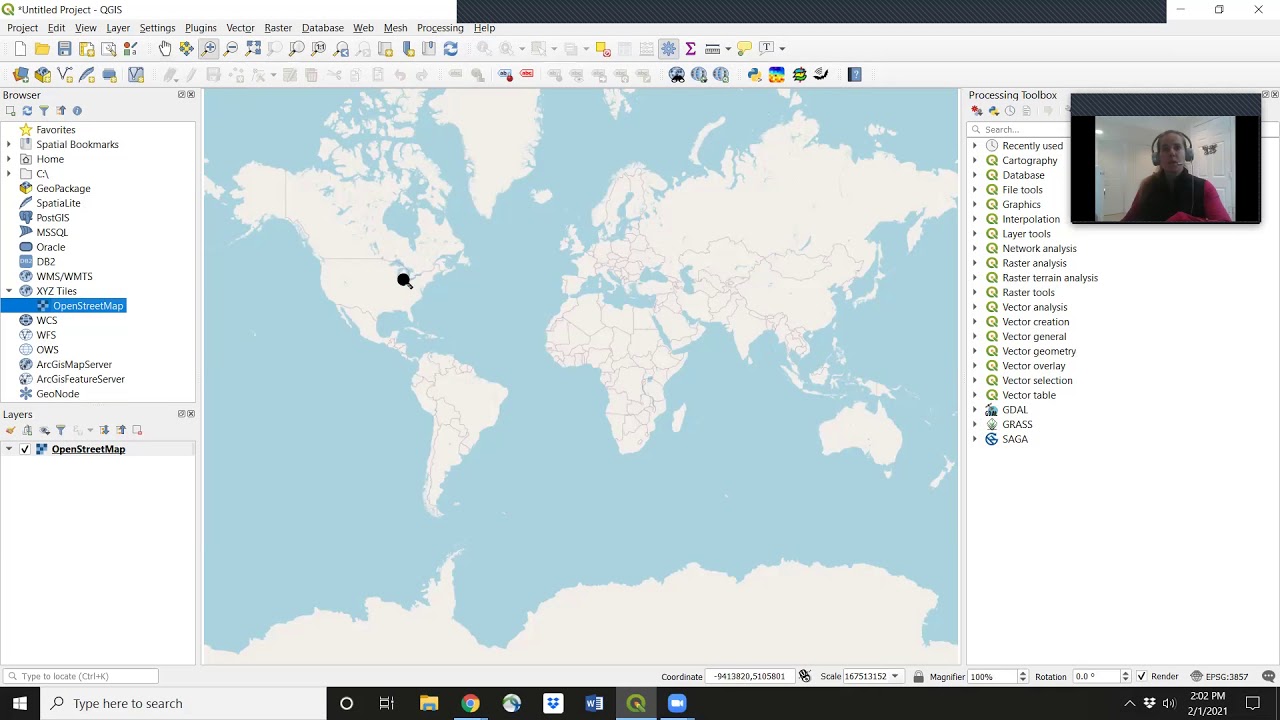The height and width of the screenshot is (720, 1280).
Task: Select the GeoNode browser entry
Action: coord(57,394)
